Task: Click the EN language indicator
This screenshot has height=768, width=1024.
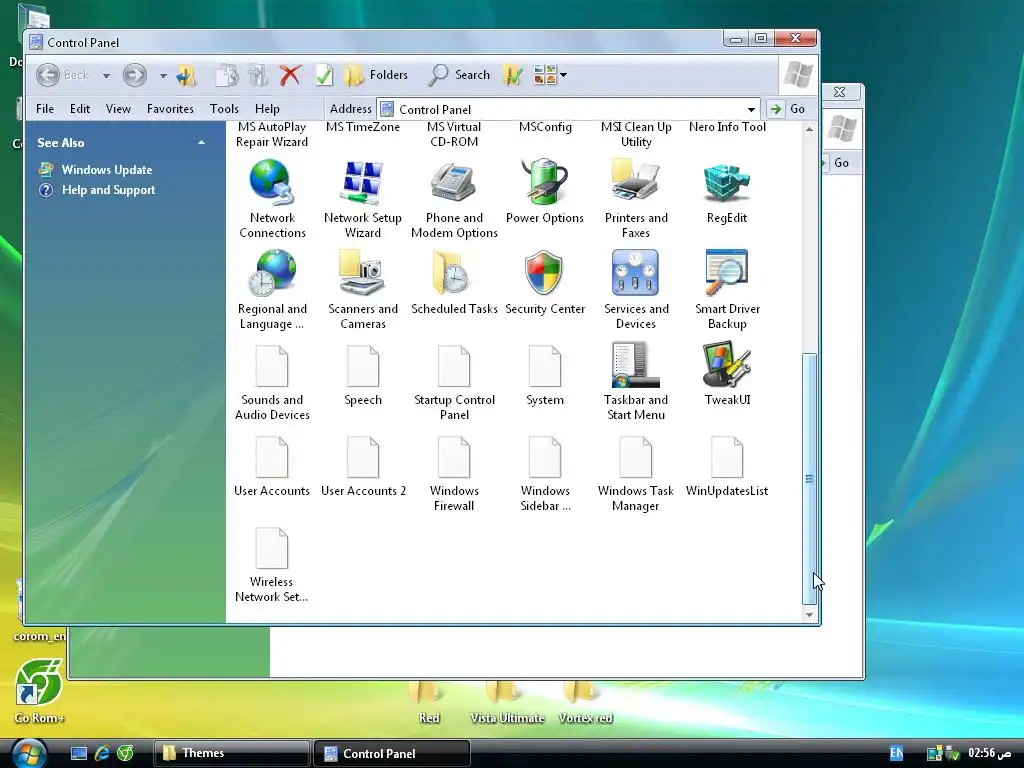Action: coord(897,753)
